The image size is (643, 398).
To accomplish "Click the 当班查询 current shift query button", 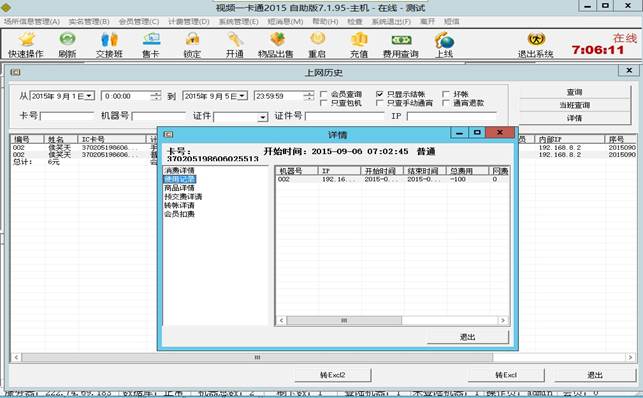I will pos(575,105).
